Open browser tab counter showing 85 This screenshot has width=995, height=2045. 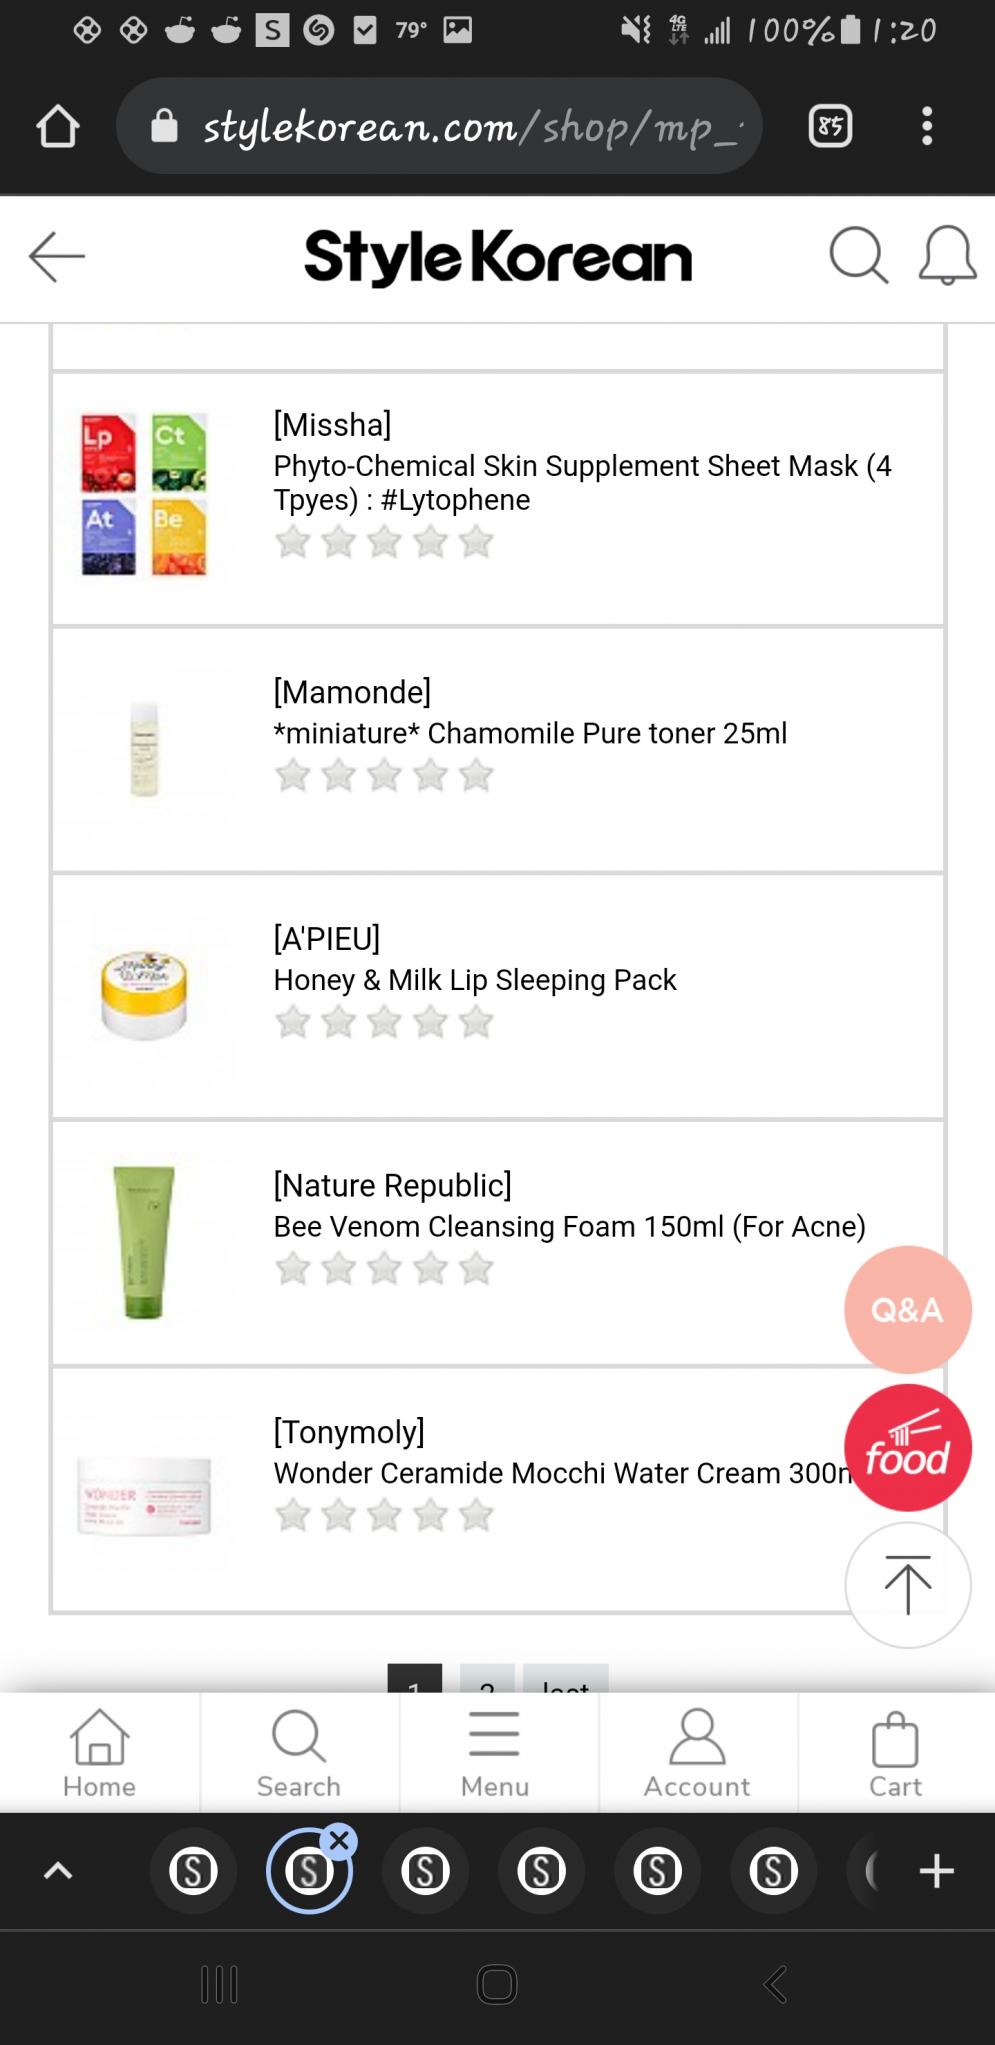[830, 126]
